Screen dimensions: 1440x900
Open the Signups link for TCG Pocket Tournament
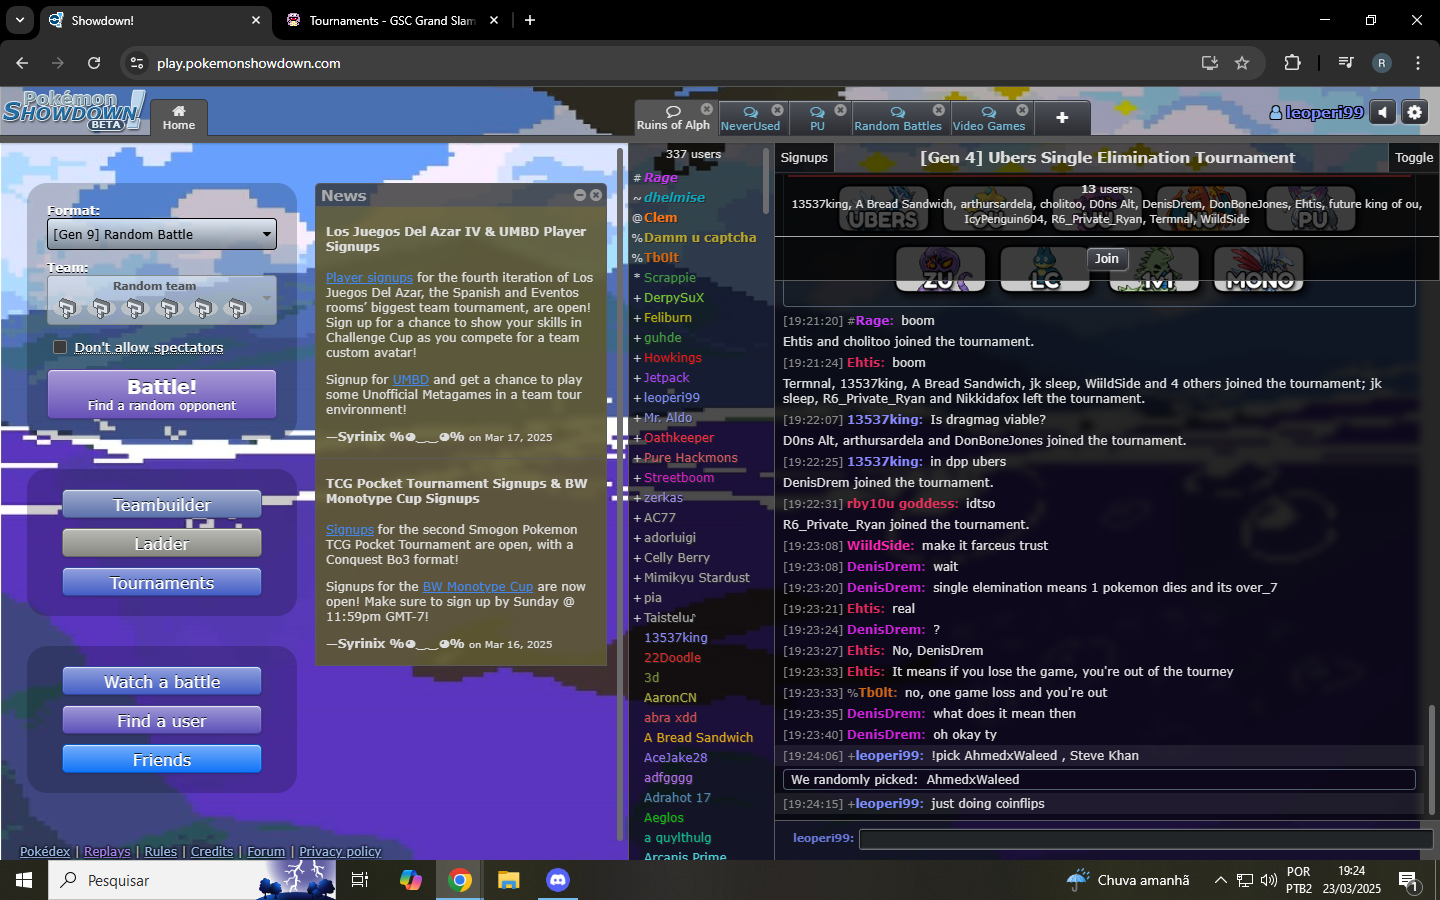(349, 530)
